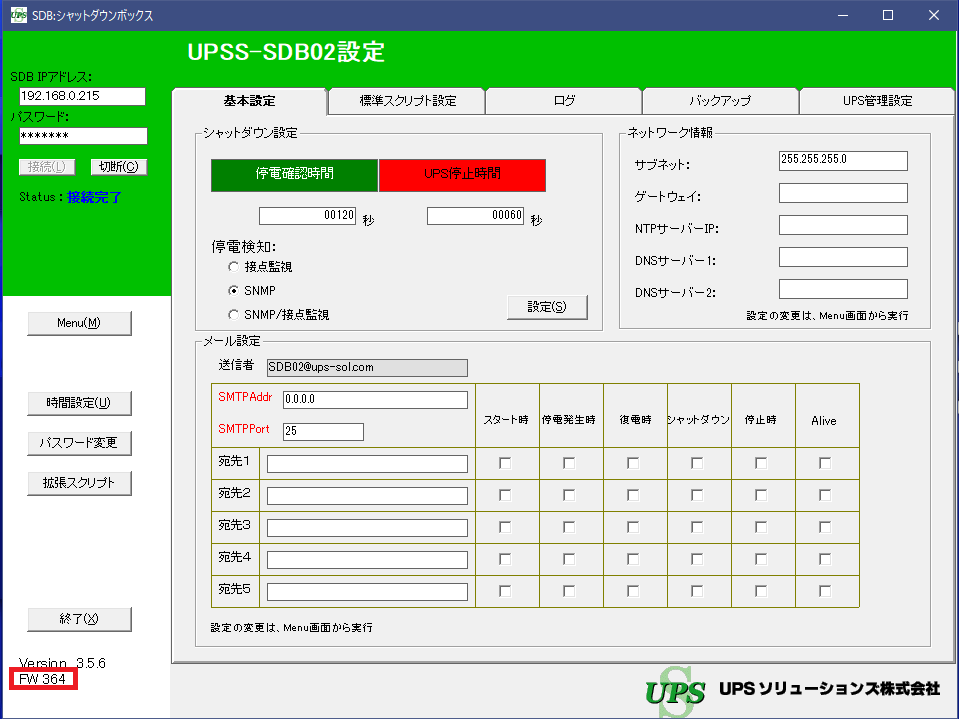Click the SDB IPアドレス input field
Image resolution: width=959 pixels, height=719 pixels.
click(83, 96)
